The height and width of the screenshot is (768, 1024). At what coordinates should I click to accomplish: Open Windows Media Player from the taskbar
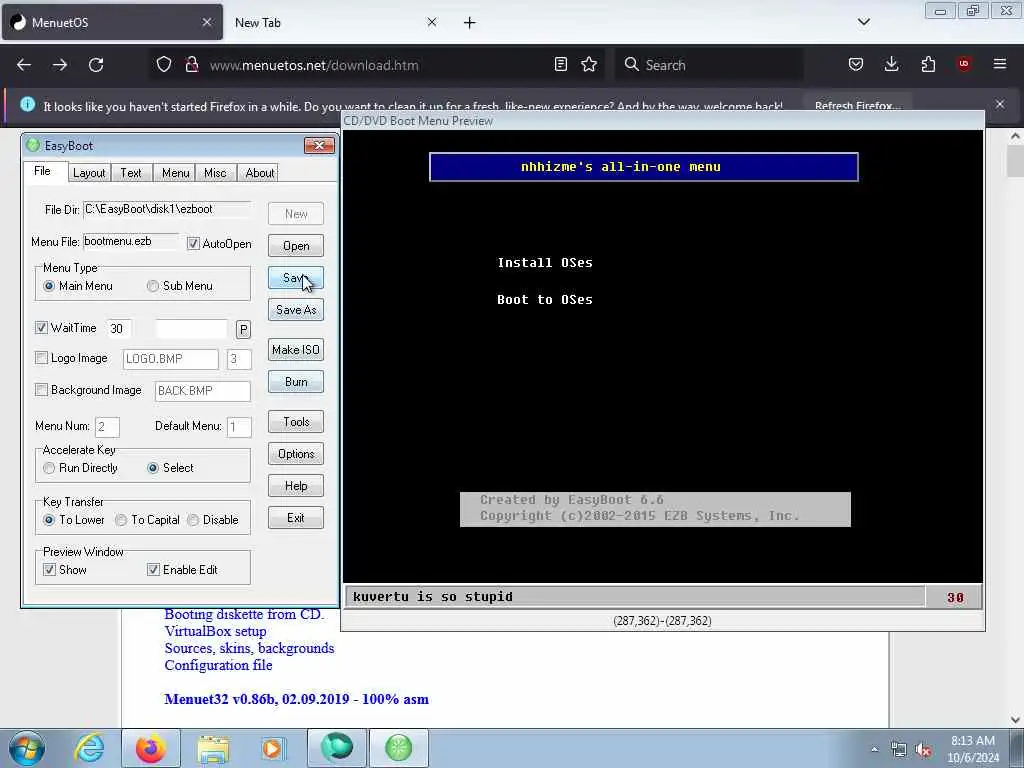pos(273,748)
